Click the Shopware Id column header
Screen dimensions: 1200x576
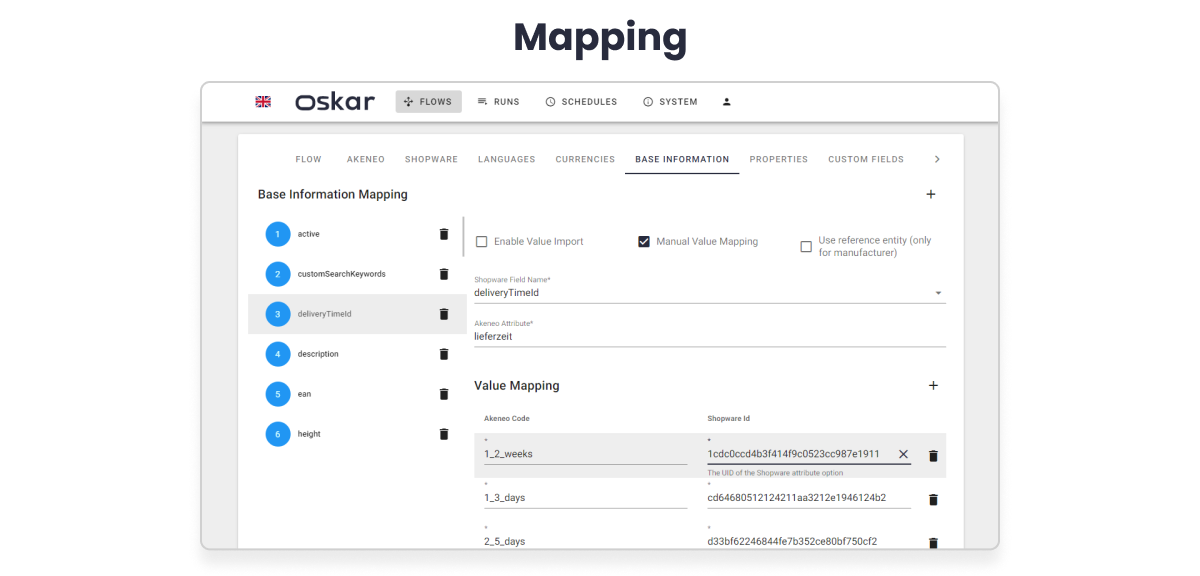coord(730,418)
